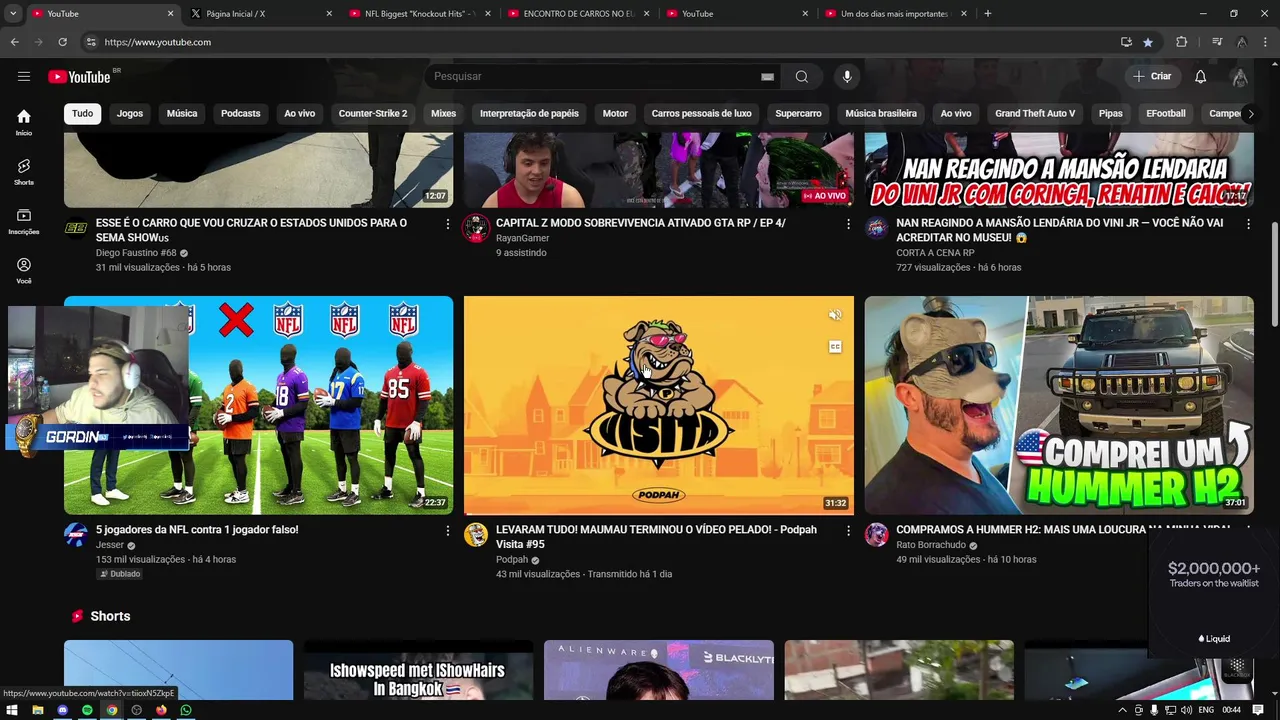This screenshot has height=720, width=1280.
Task: Open the NFL players video thumbnail
Action: coord(258,405)
